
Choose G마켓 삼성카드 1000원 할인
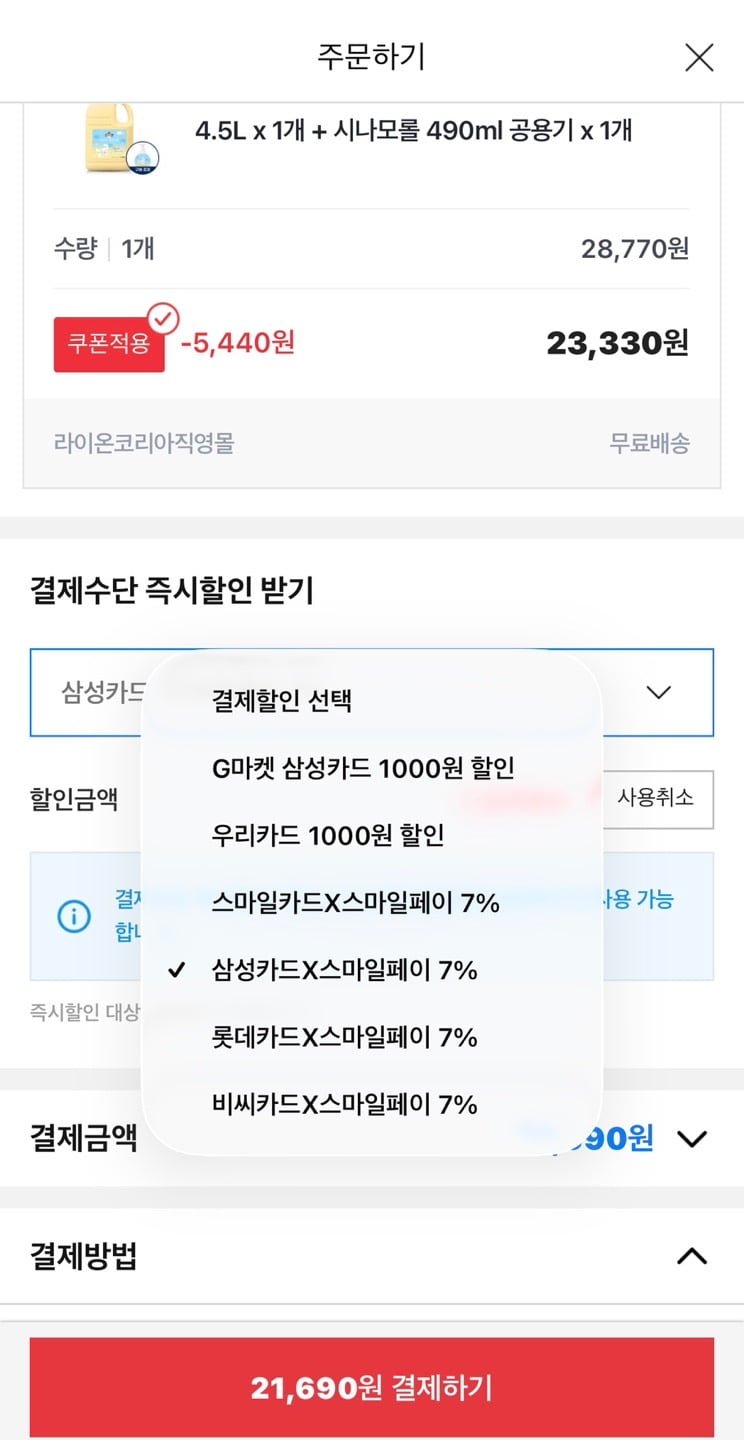tap(363, 768)
